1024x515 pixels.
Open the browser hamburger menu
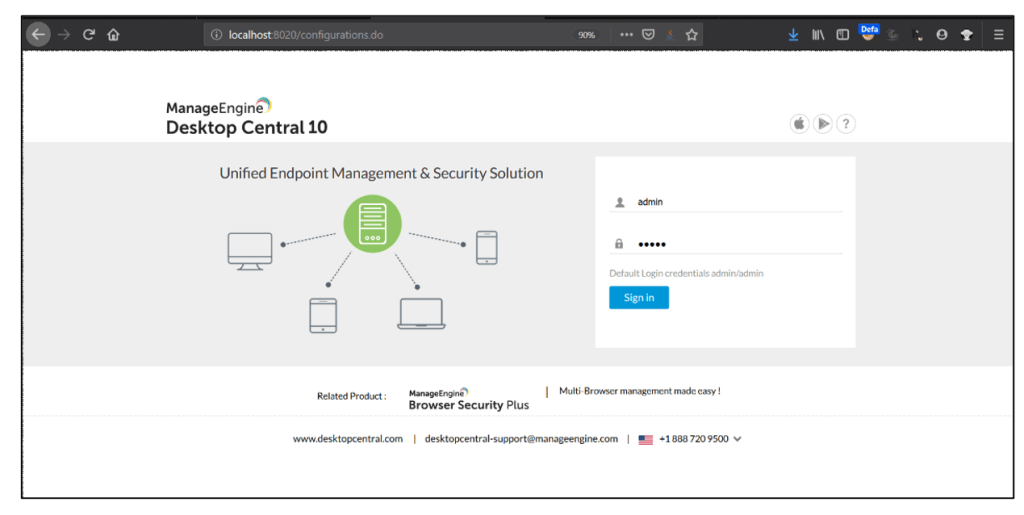(x=999, y=35)
